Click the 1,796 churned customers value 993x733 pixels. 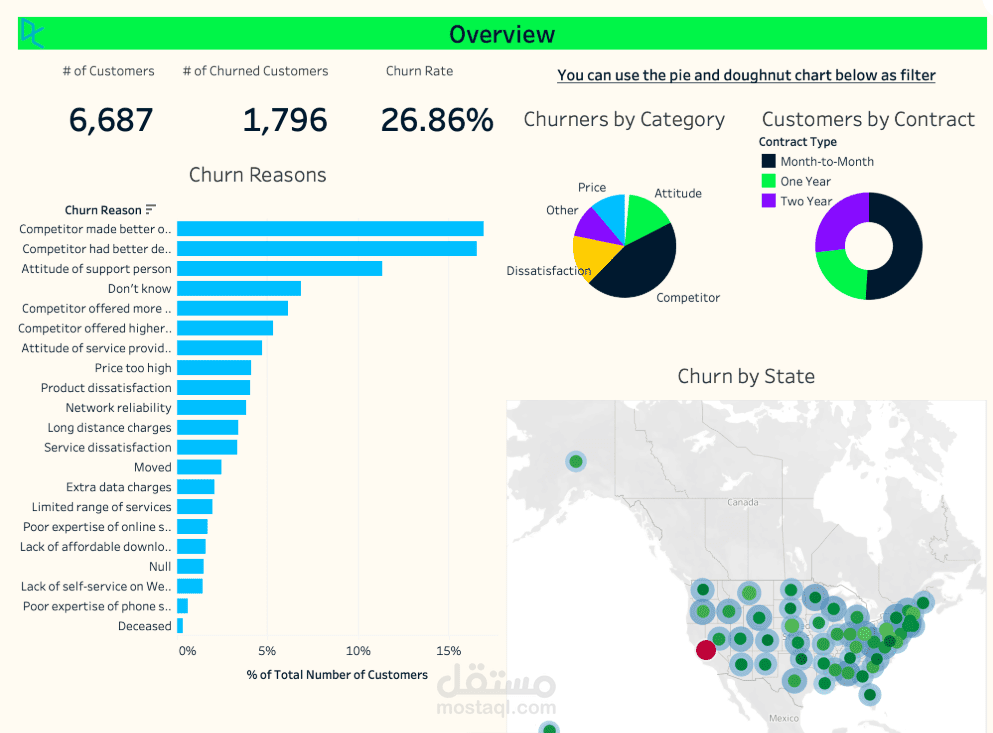click(285, 120)
